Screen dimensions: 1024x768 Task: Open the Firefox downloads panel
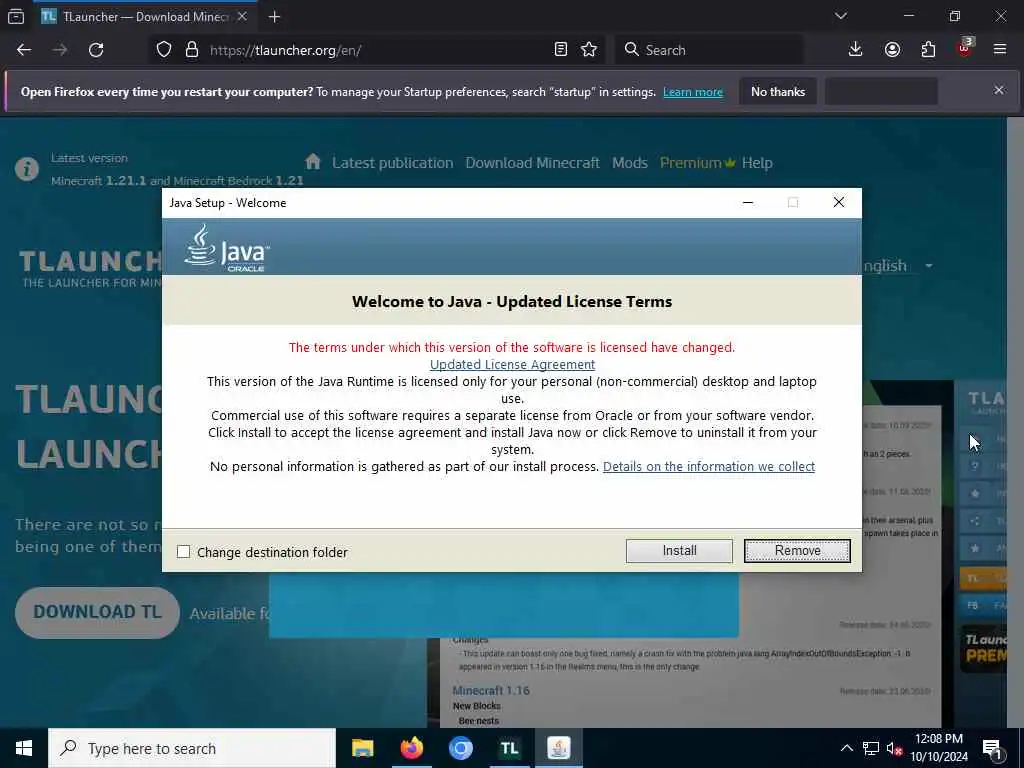856,50
